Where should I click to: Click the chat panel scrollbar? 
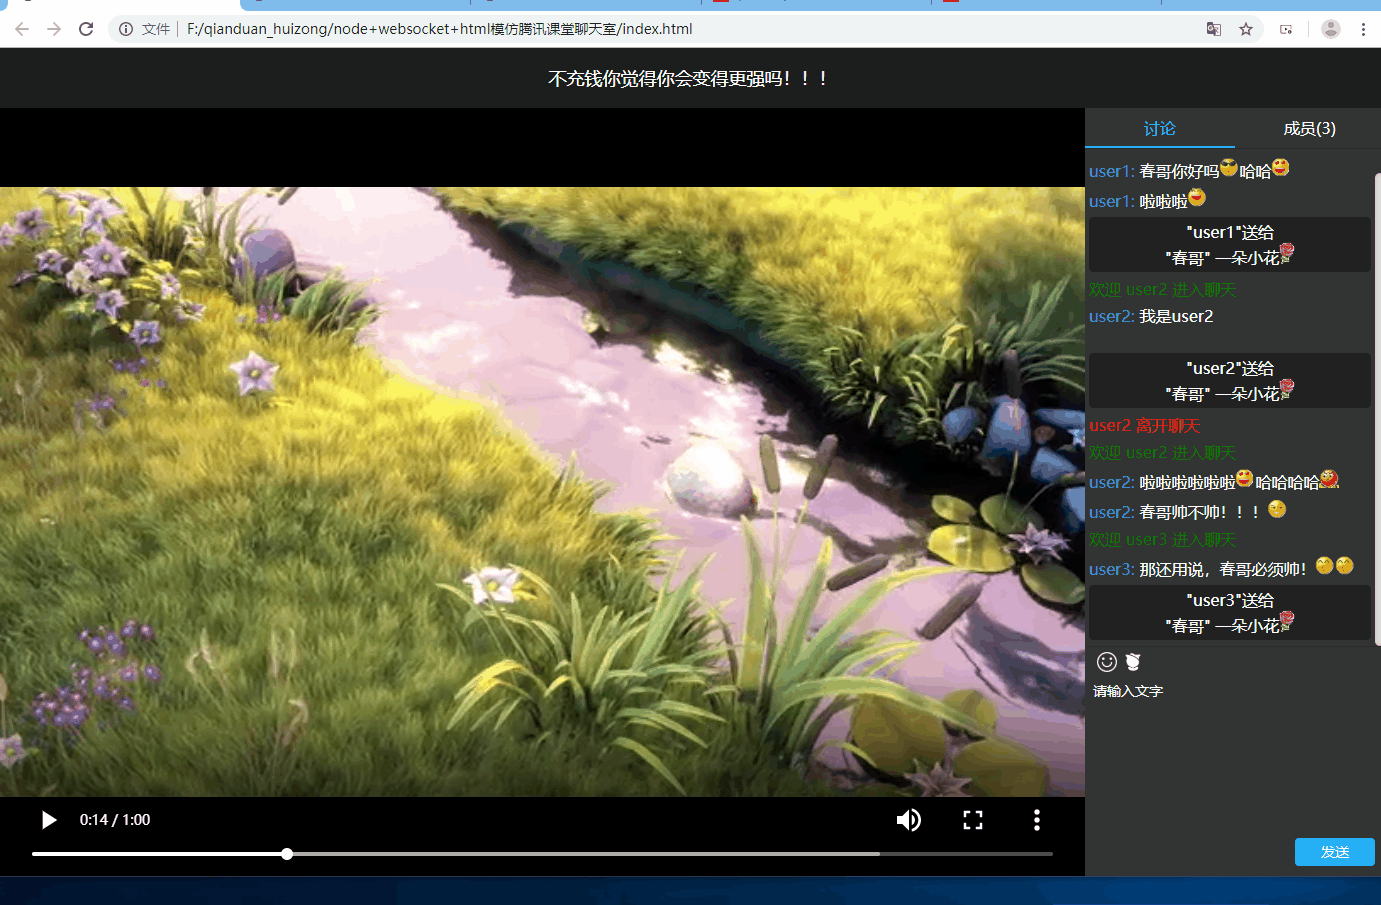point(1378,410)
